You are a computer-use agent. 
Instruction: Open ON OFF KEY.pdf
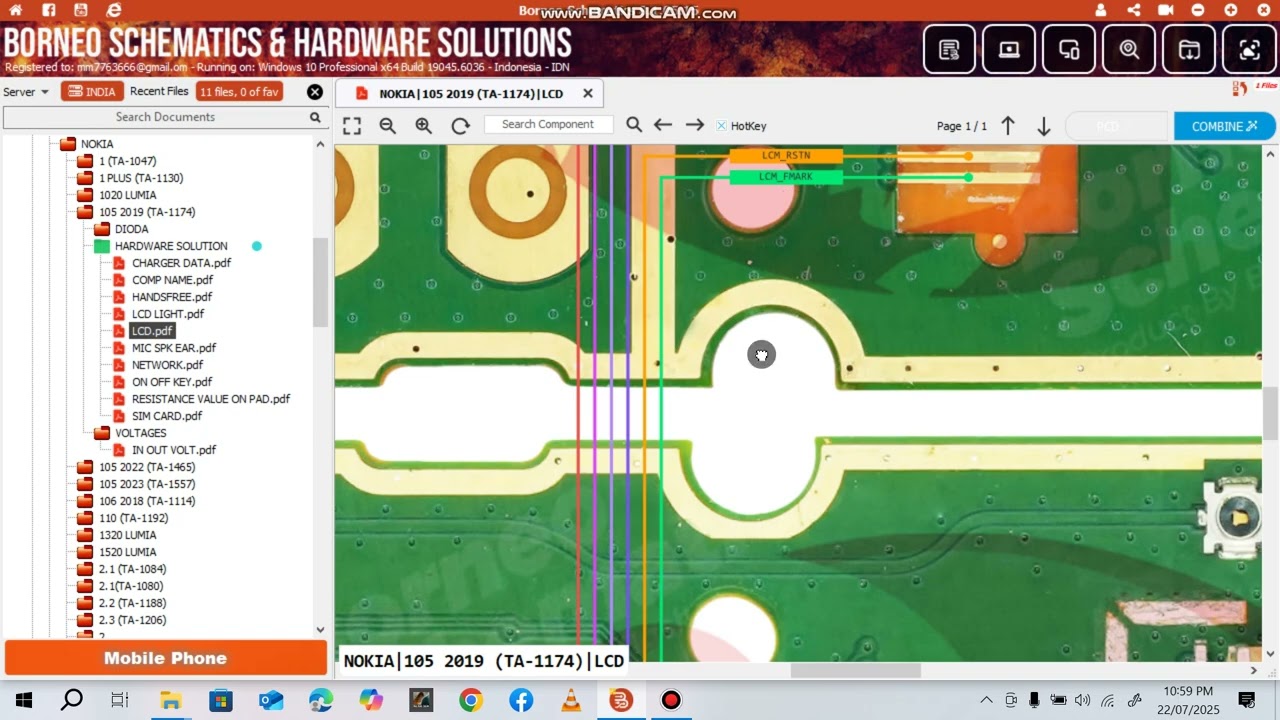[172, 382]
